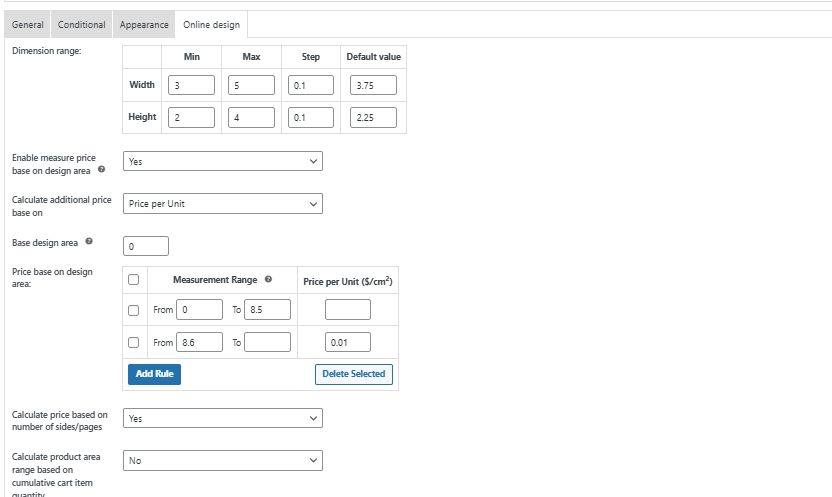
Task: Open Calculate price by sides/pages dropdown
Action: [x=222, y=418]
